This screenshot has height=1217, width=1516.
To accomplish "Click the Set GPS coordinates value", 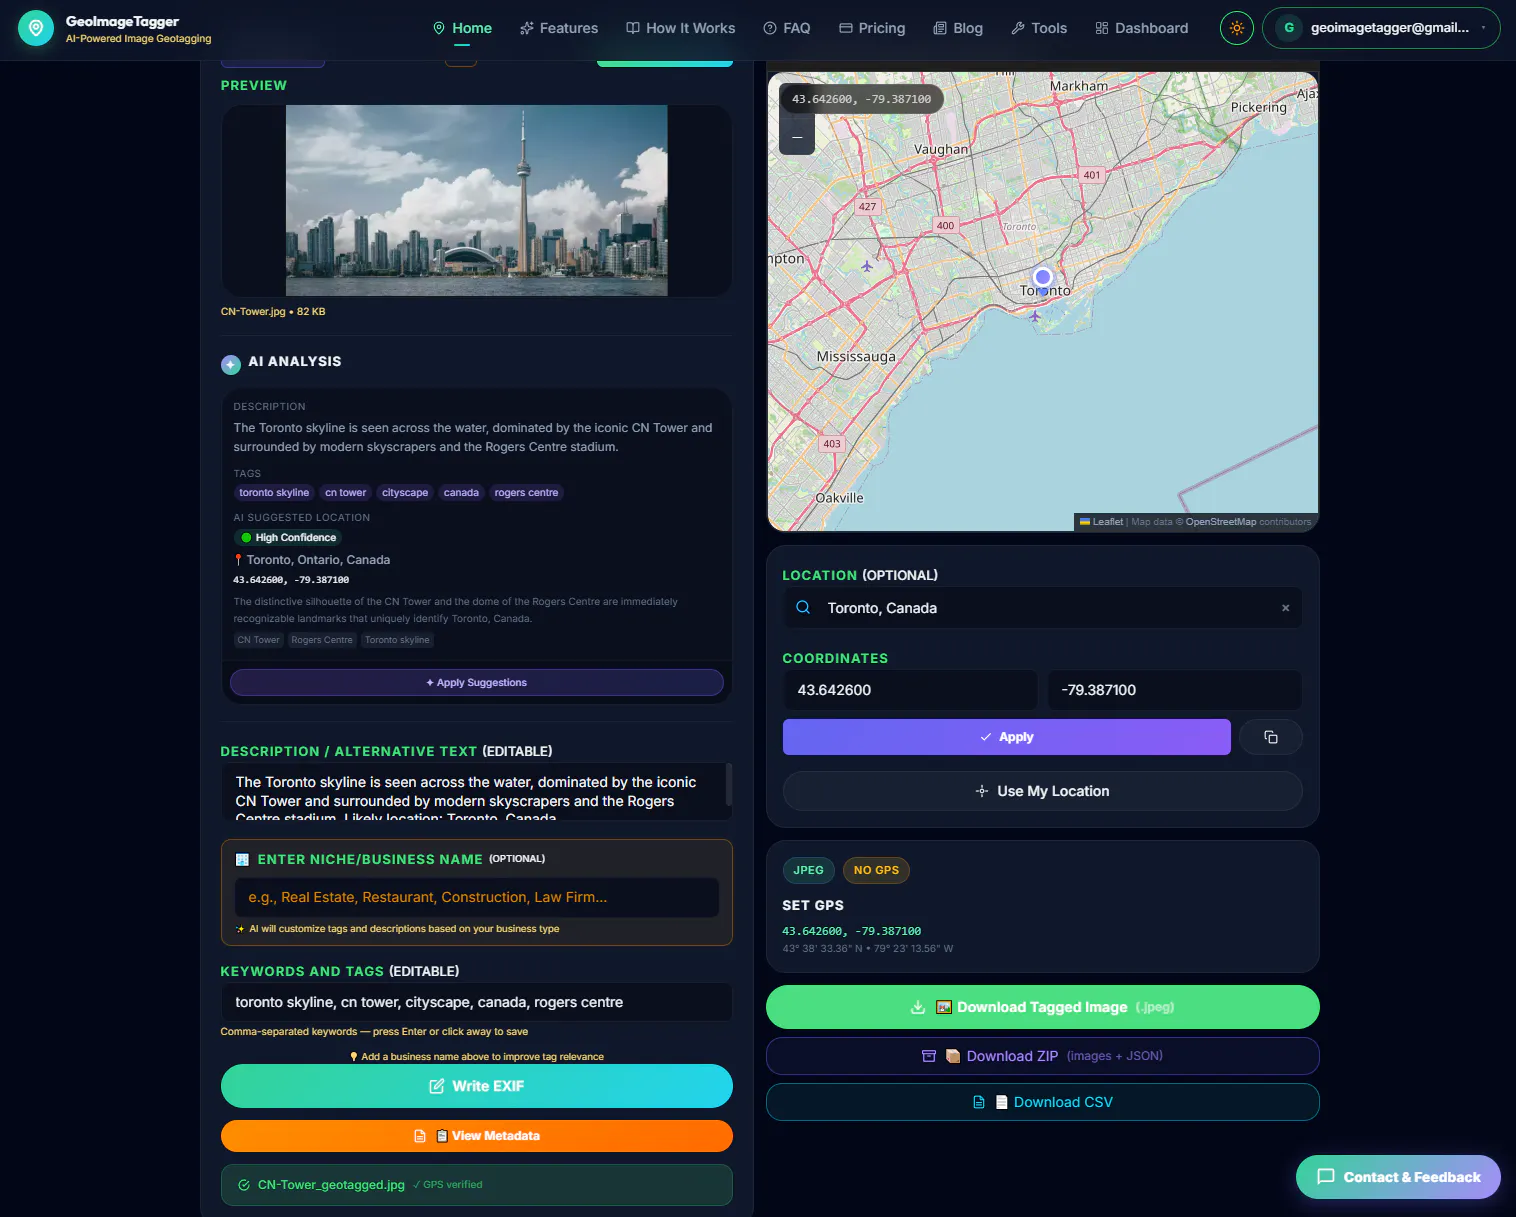I will (851, 931).
